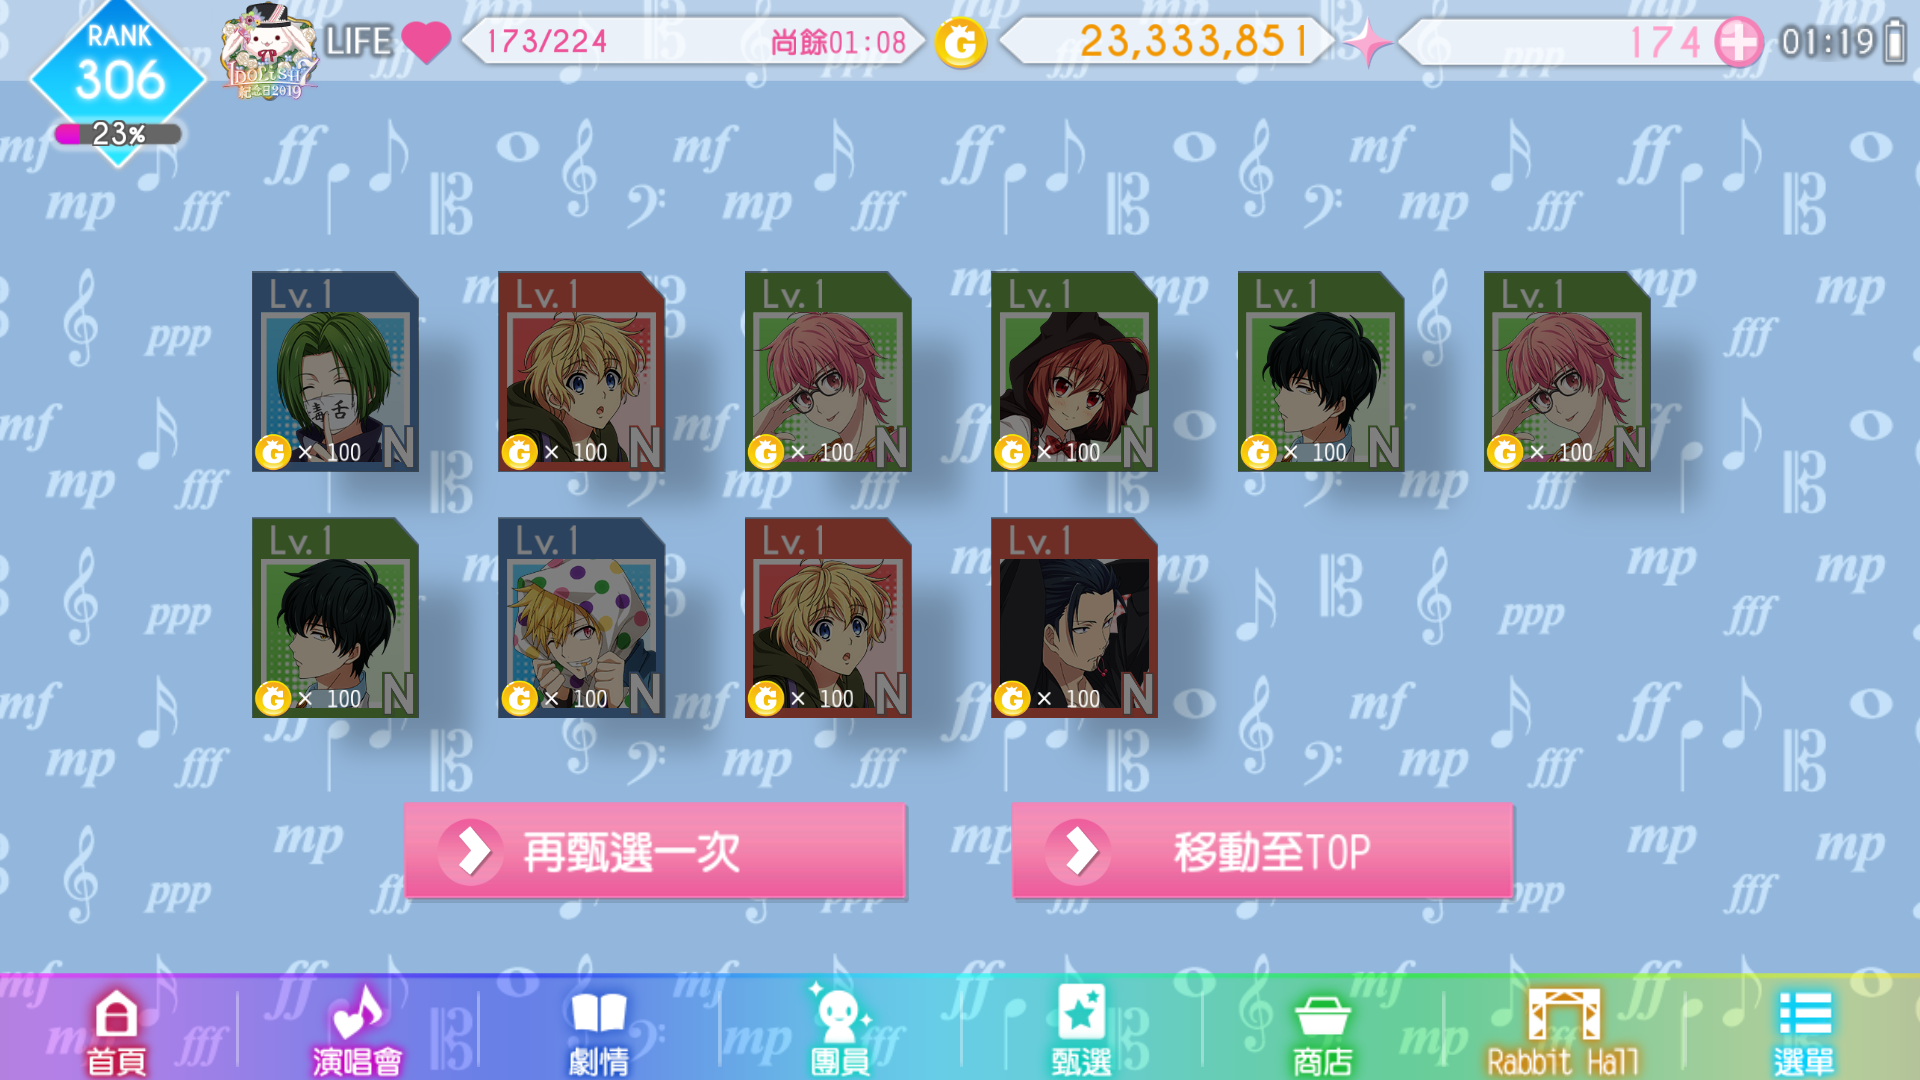This screenshot has height=1080, width=1920.
Task: Select the polka-dot hooded blond character card
Action: click(x=581, y=617)
